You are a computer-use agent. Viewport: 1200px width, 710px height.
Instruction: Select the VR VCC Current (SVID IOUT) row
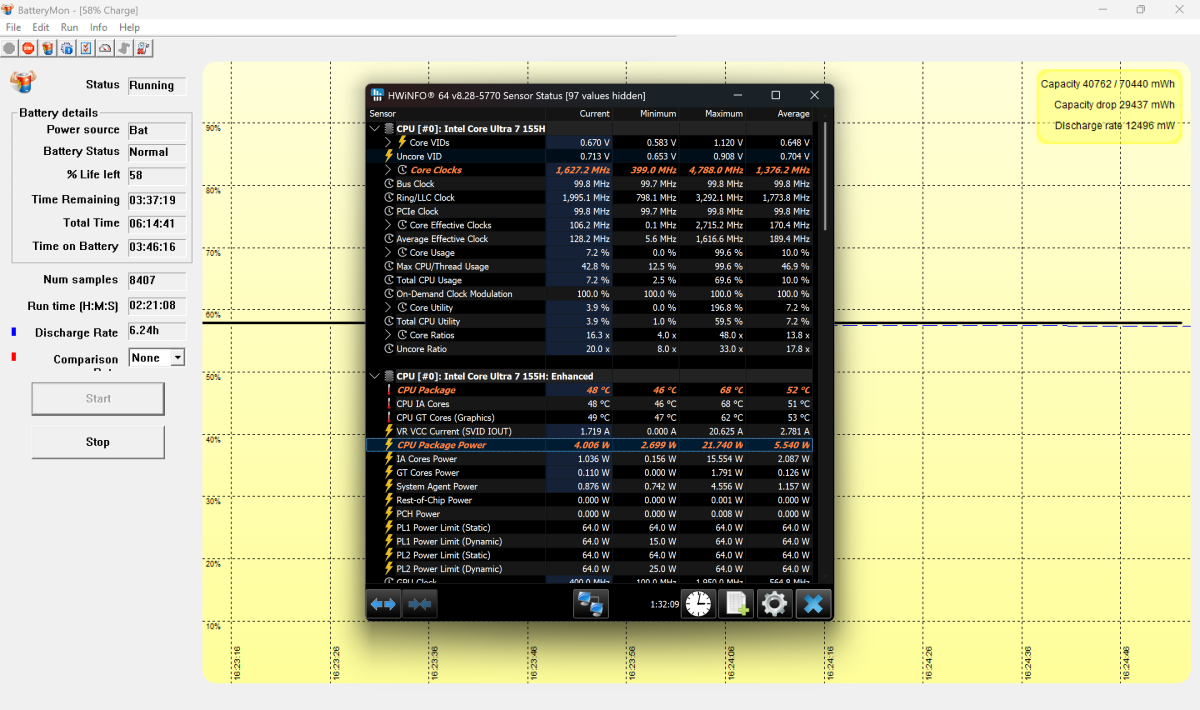pos(590,431)
